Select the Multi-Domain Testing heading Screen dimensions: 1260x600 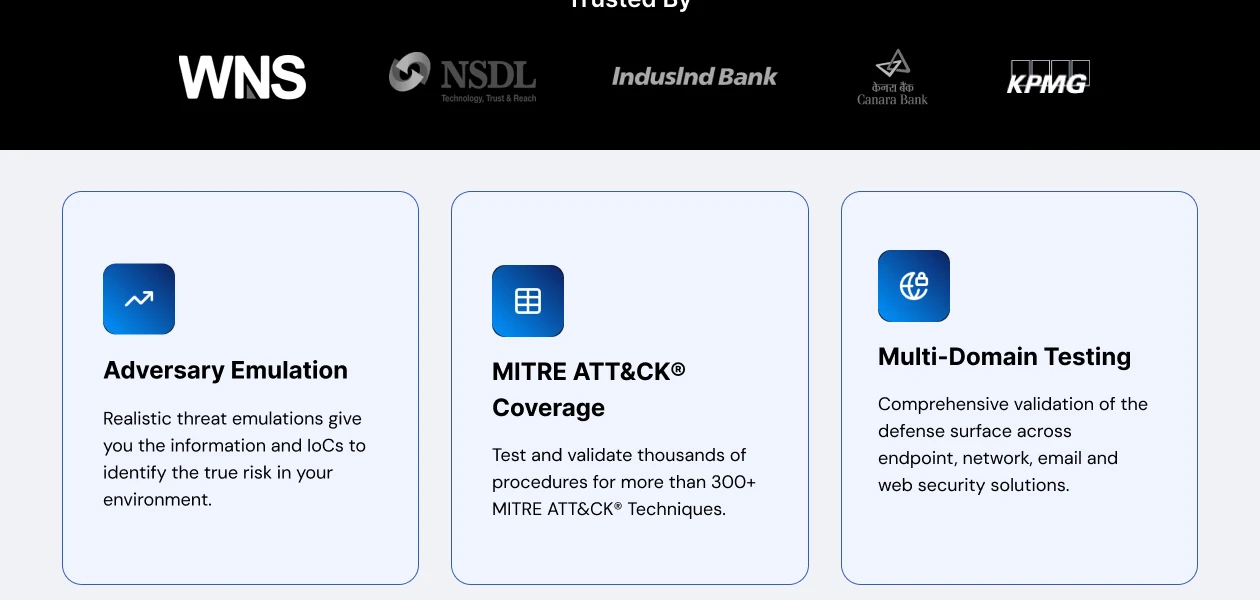tap(1004, 357)
